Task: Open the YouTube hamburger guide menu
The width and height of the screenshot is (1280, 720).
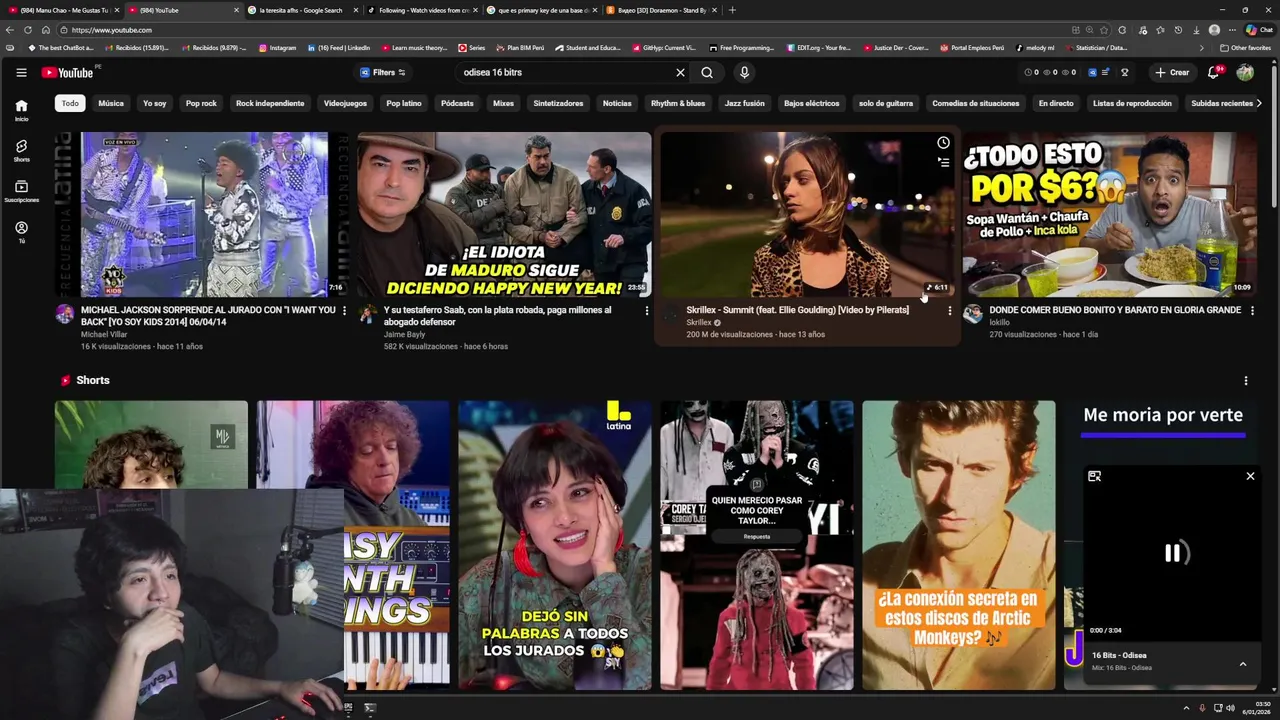Action: pos(21,72)
